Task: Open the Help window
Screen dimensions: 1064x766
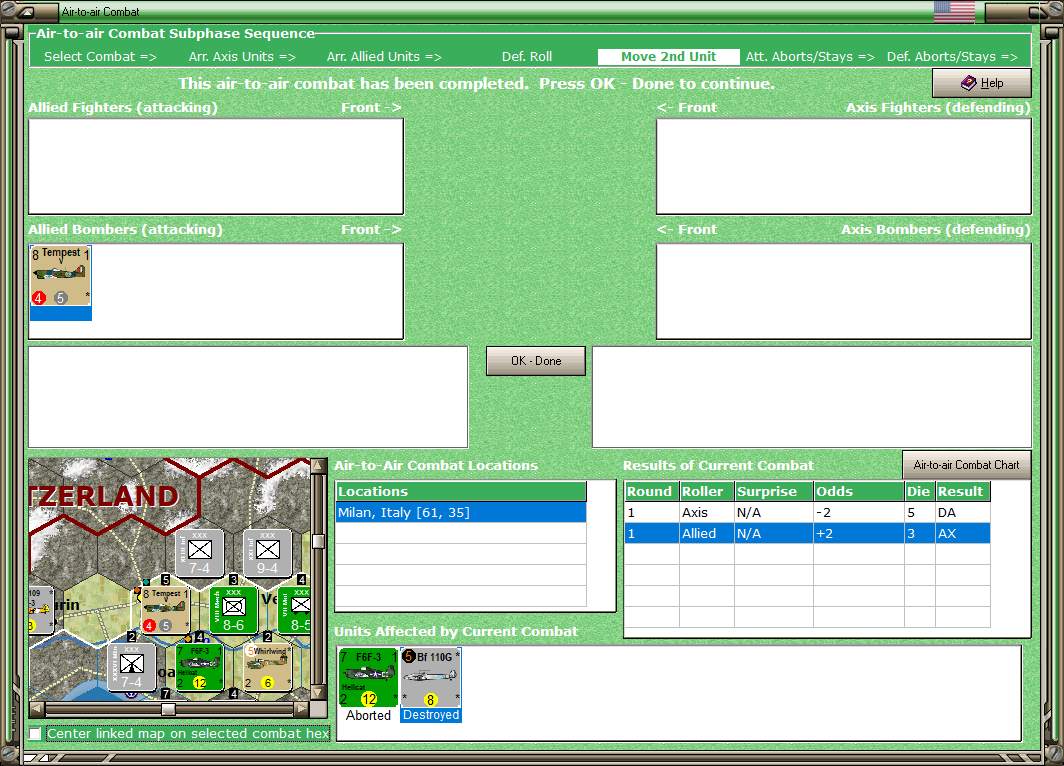Action: pos(982,83)
